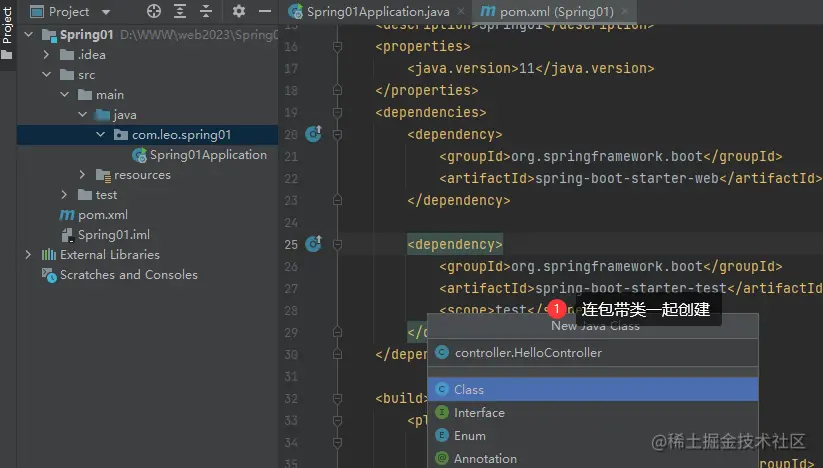Click the locate-in-tree target icon
Image resolution: width=823 pixels, height=468 pixels.
point(154,11)
